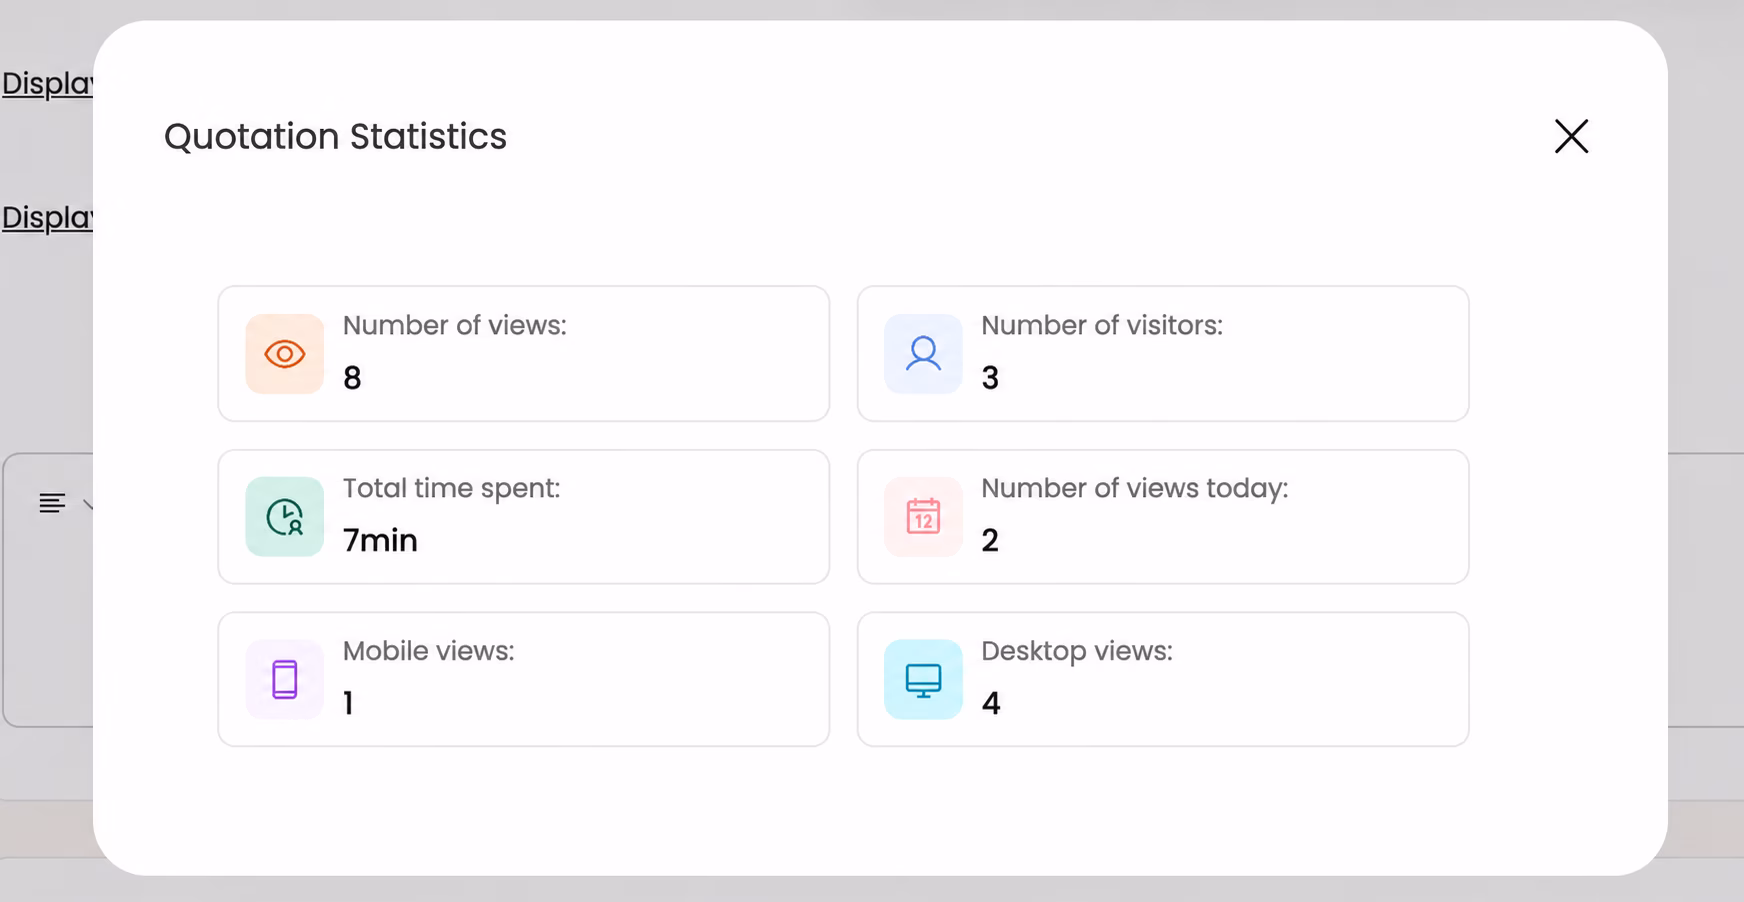This screenshot has width=1744, height=902.
Task: Click the green clock time-spent icon
Action: (285, 517)
